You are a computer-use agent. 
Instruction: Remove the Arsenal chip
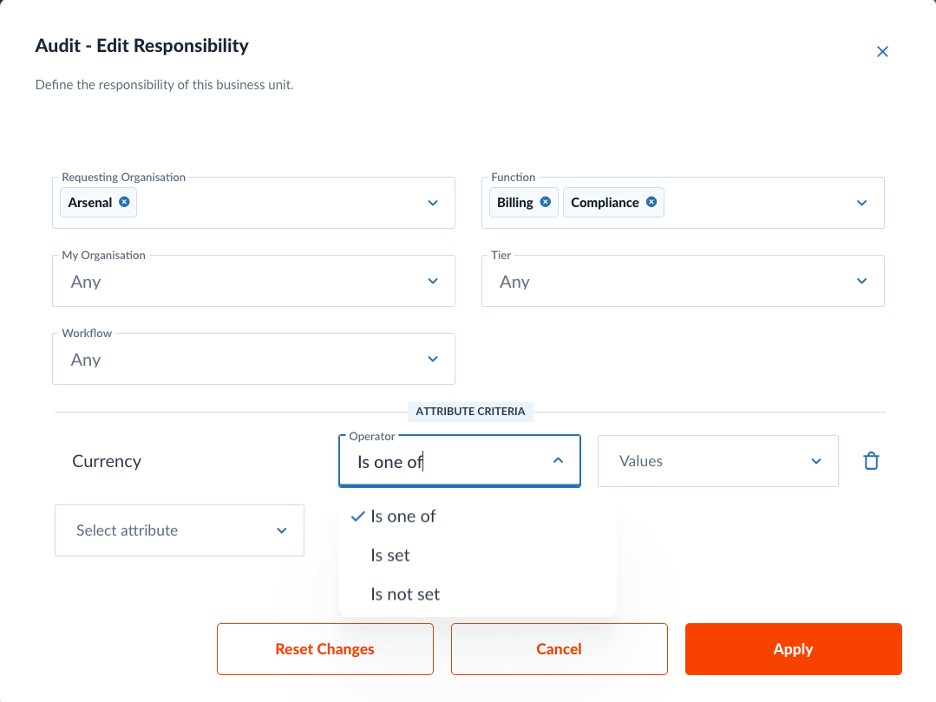124,202
